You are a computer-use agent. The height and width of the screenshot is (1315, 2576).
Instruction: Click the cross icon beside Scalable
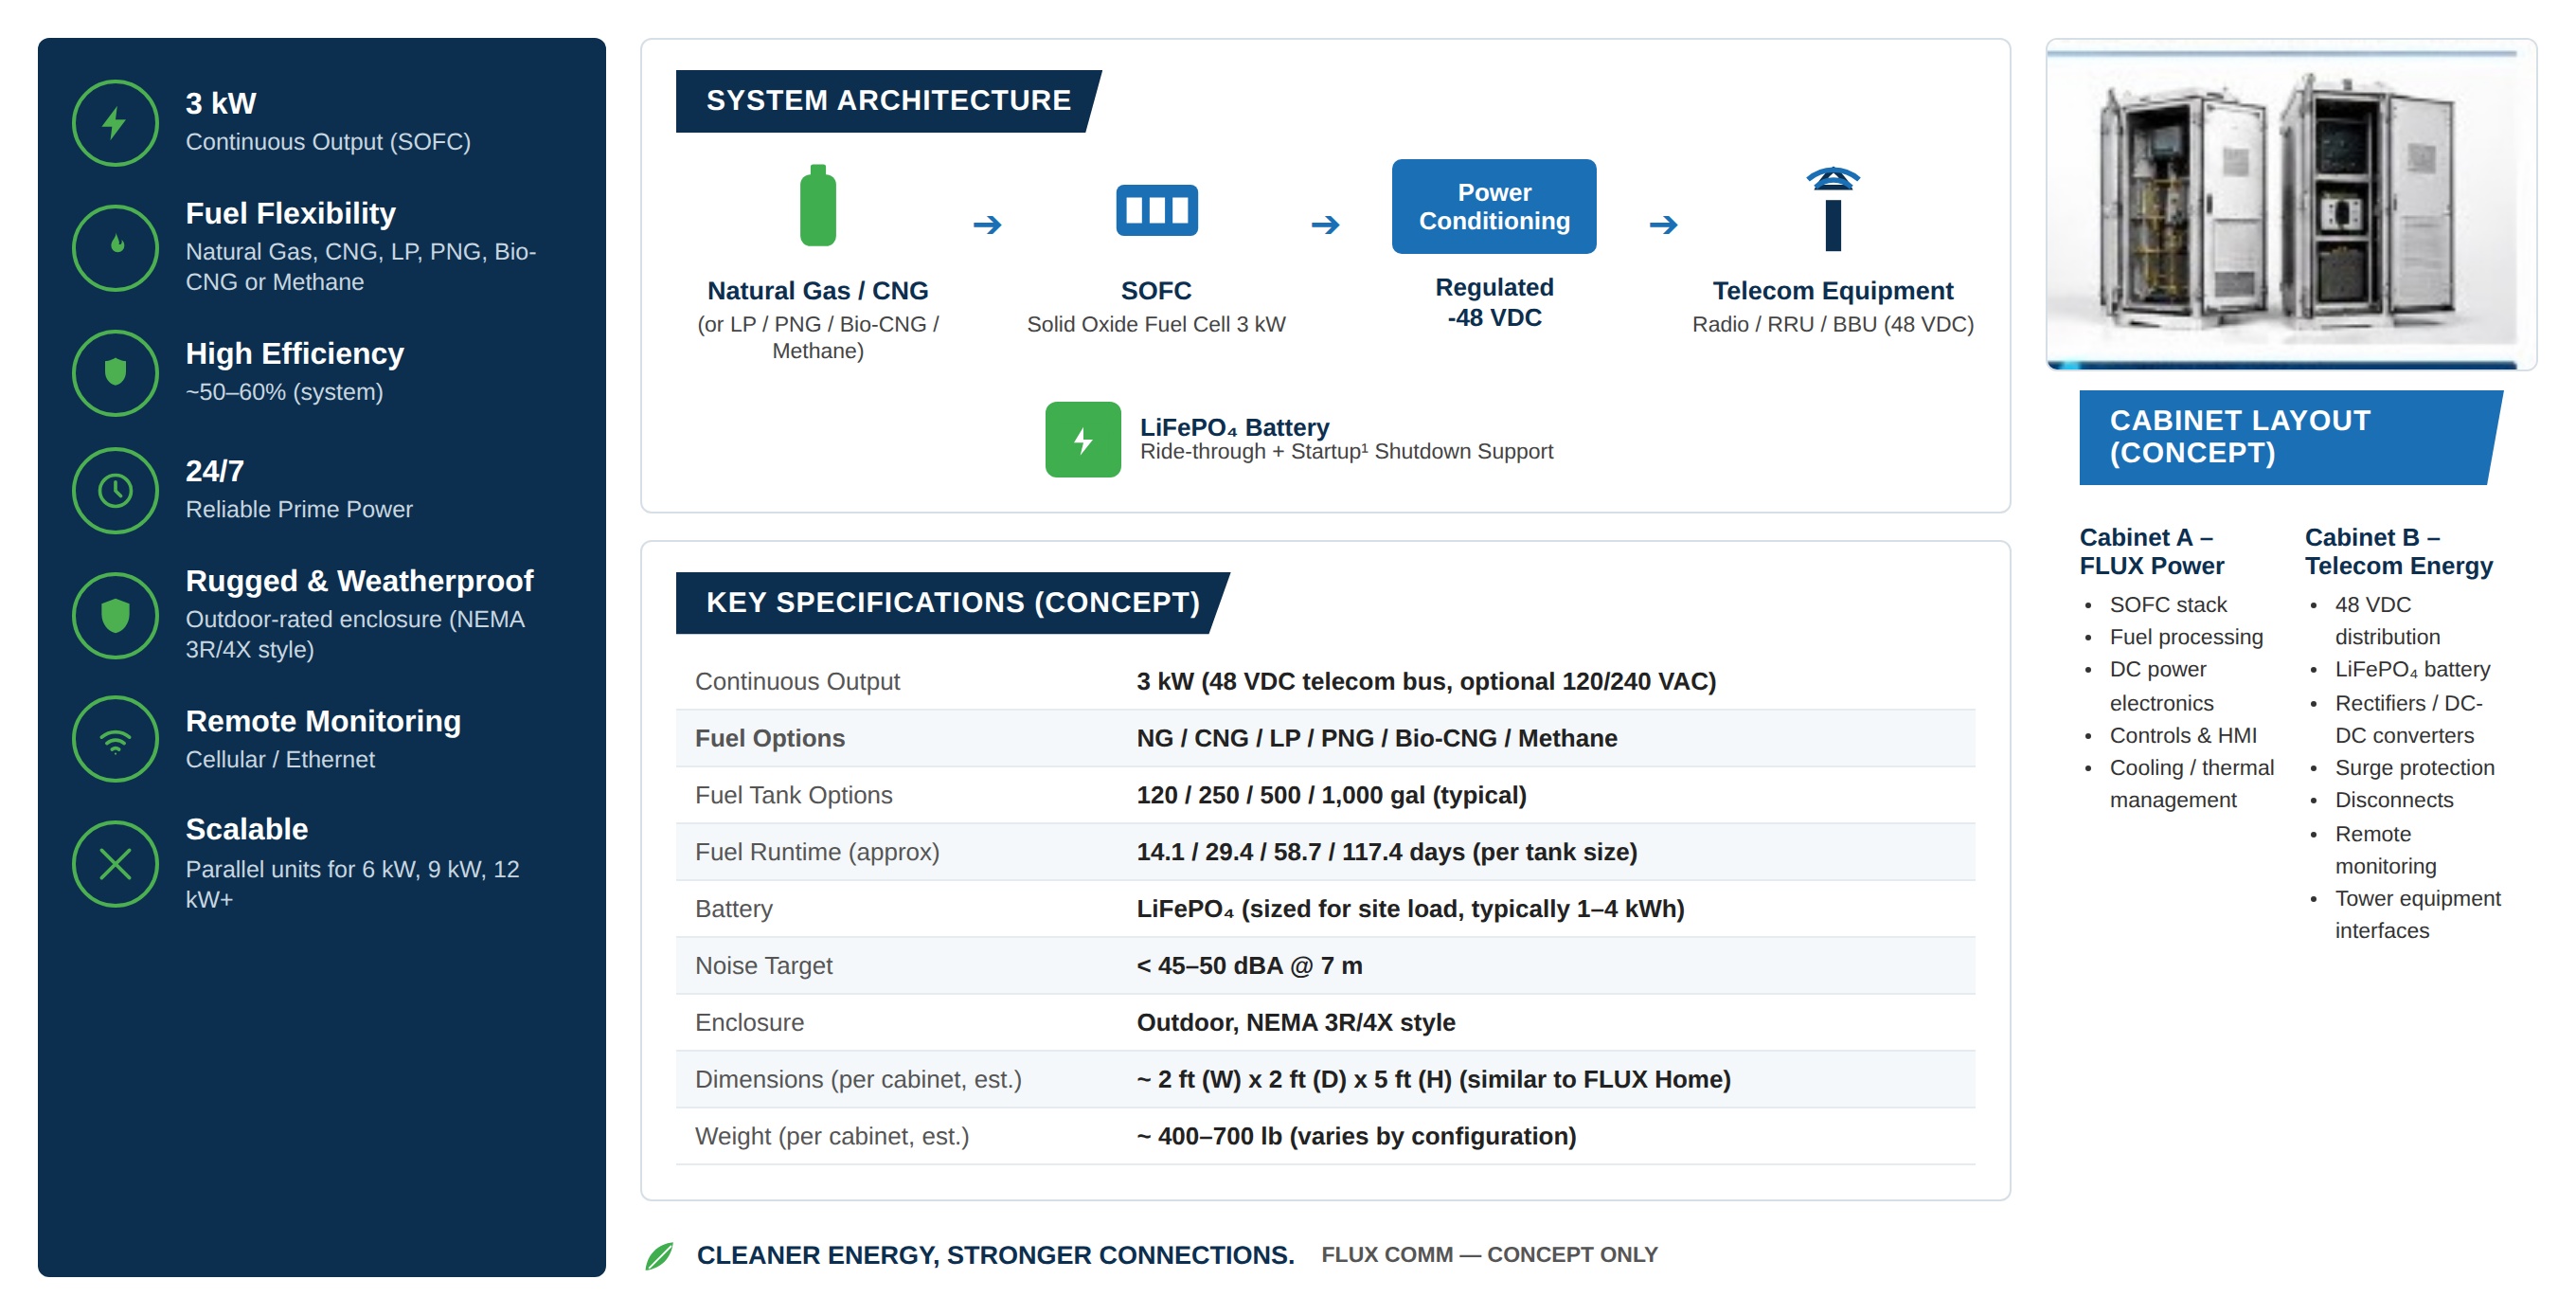click(x=115, y=864)
